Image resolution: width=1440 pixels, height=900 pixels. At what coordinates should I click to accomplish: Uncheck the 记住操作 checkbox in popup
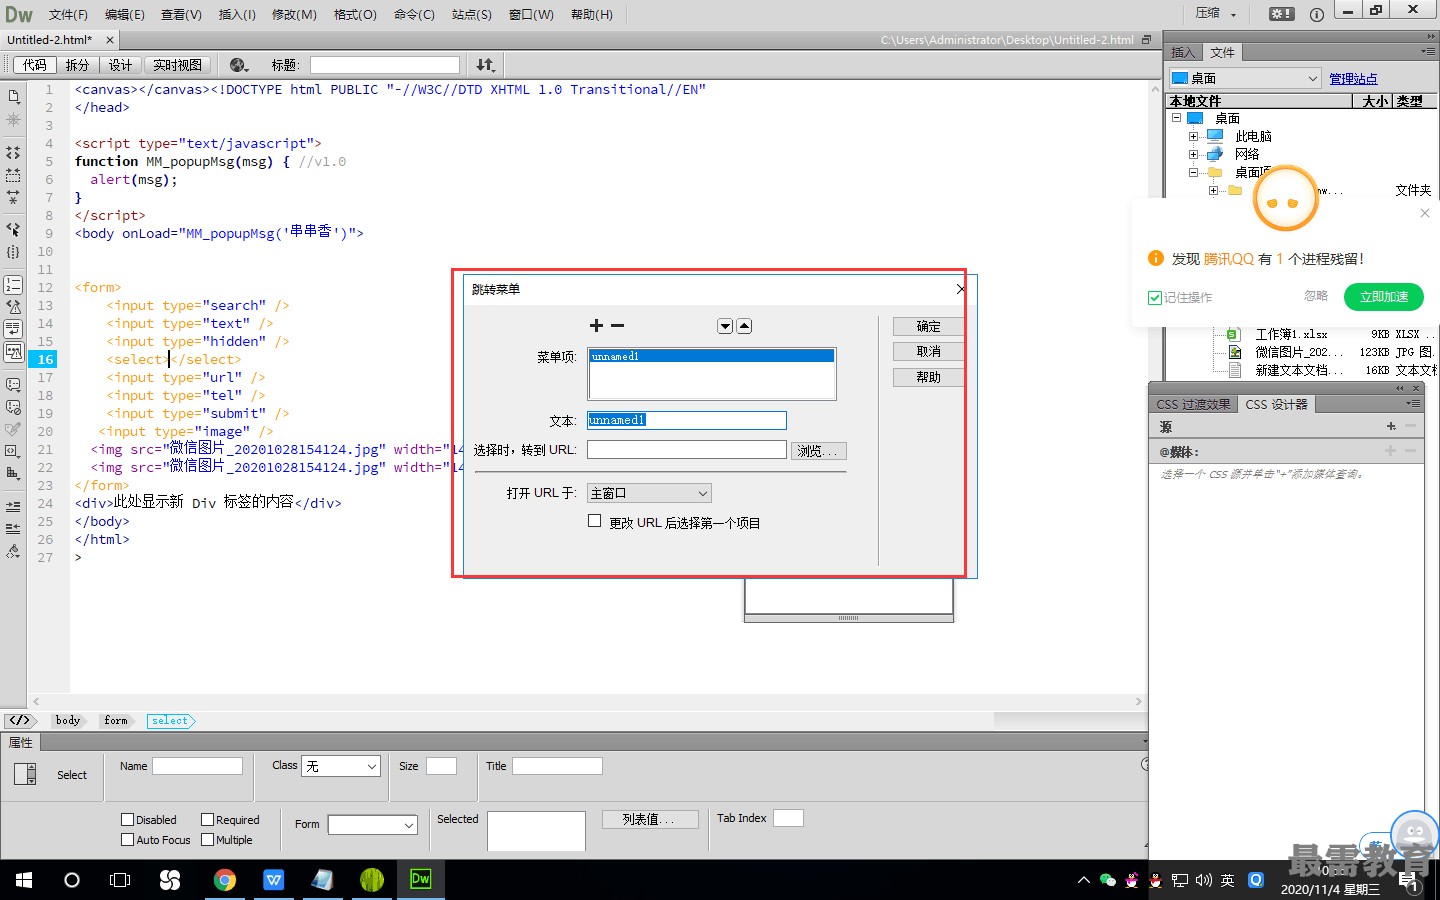point(1155,298)
